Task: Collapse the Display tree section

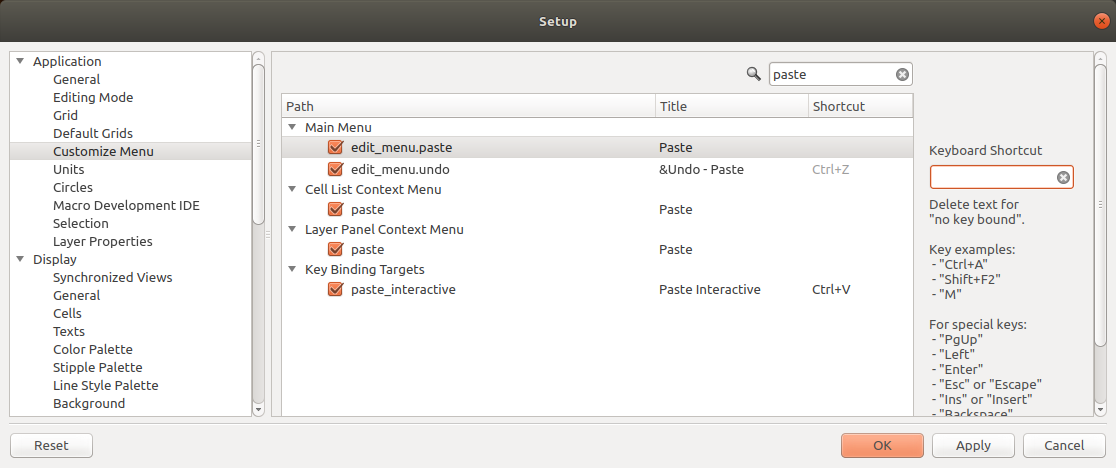Action: 20,260
